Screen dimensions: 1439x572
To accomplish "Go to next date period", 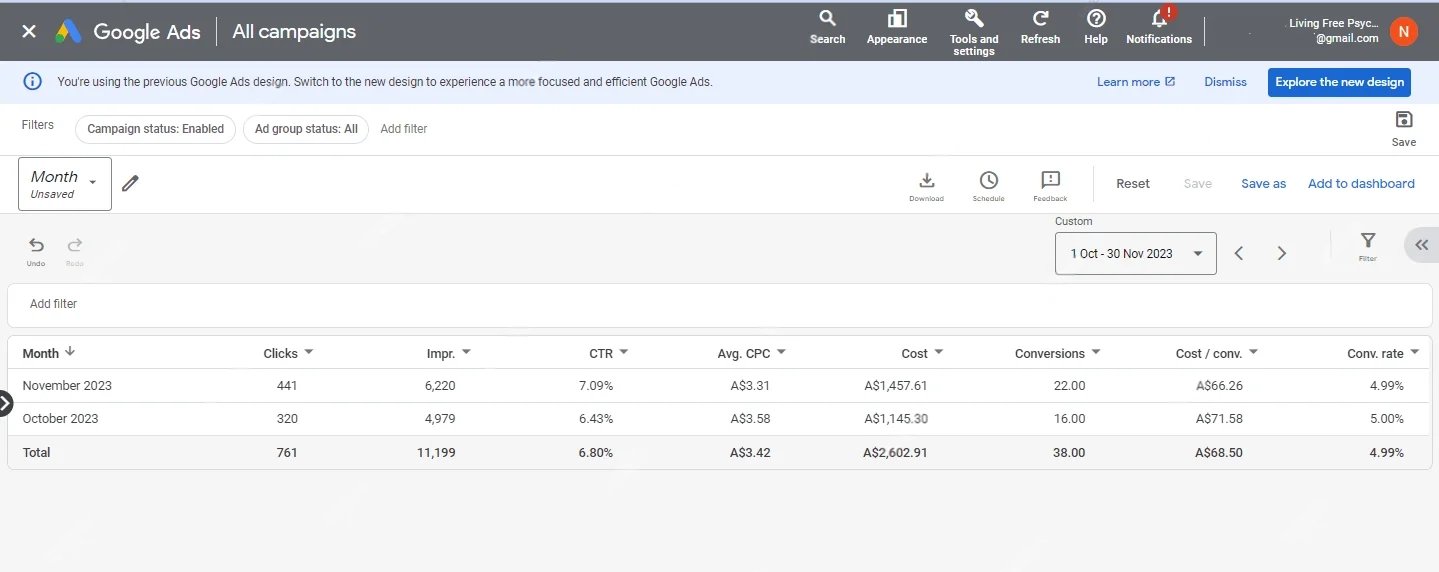I will (x=1282, y=254).
